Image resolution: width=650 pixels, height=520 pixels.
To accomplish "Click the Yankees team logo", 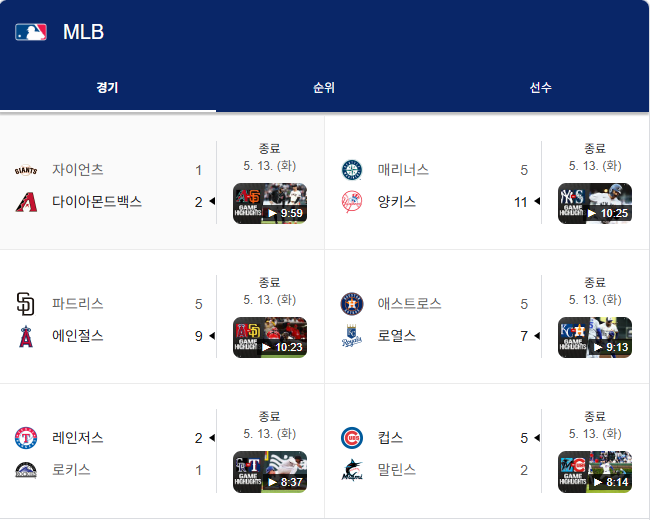I will (352, 202).
